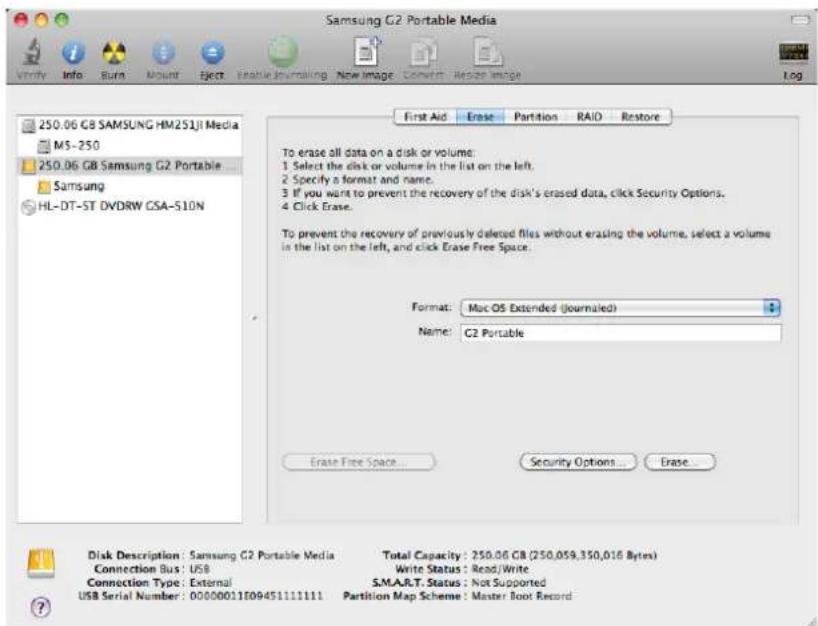Click the Name field containing G2 Portable
This screenshot has width=818, height=626.
621,333
